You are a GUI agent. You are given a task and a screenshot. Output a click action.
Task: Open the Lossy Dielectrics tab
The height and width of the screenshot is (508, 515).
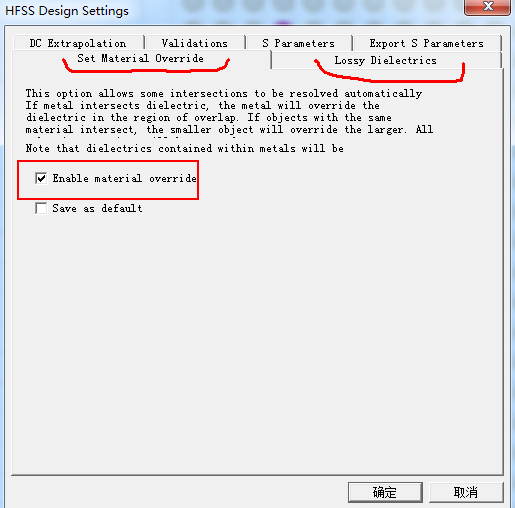pos(386,60)
